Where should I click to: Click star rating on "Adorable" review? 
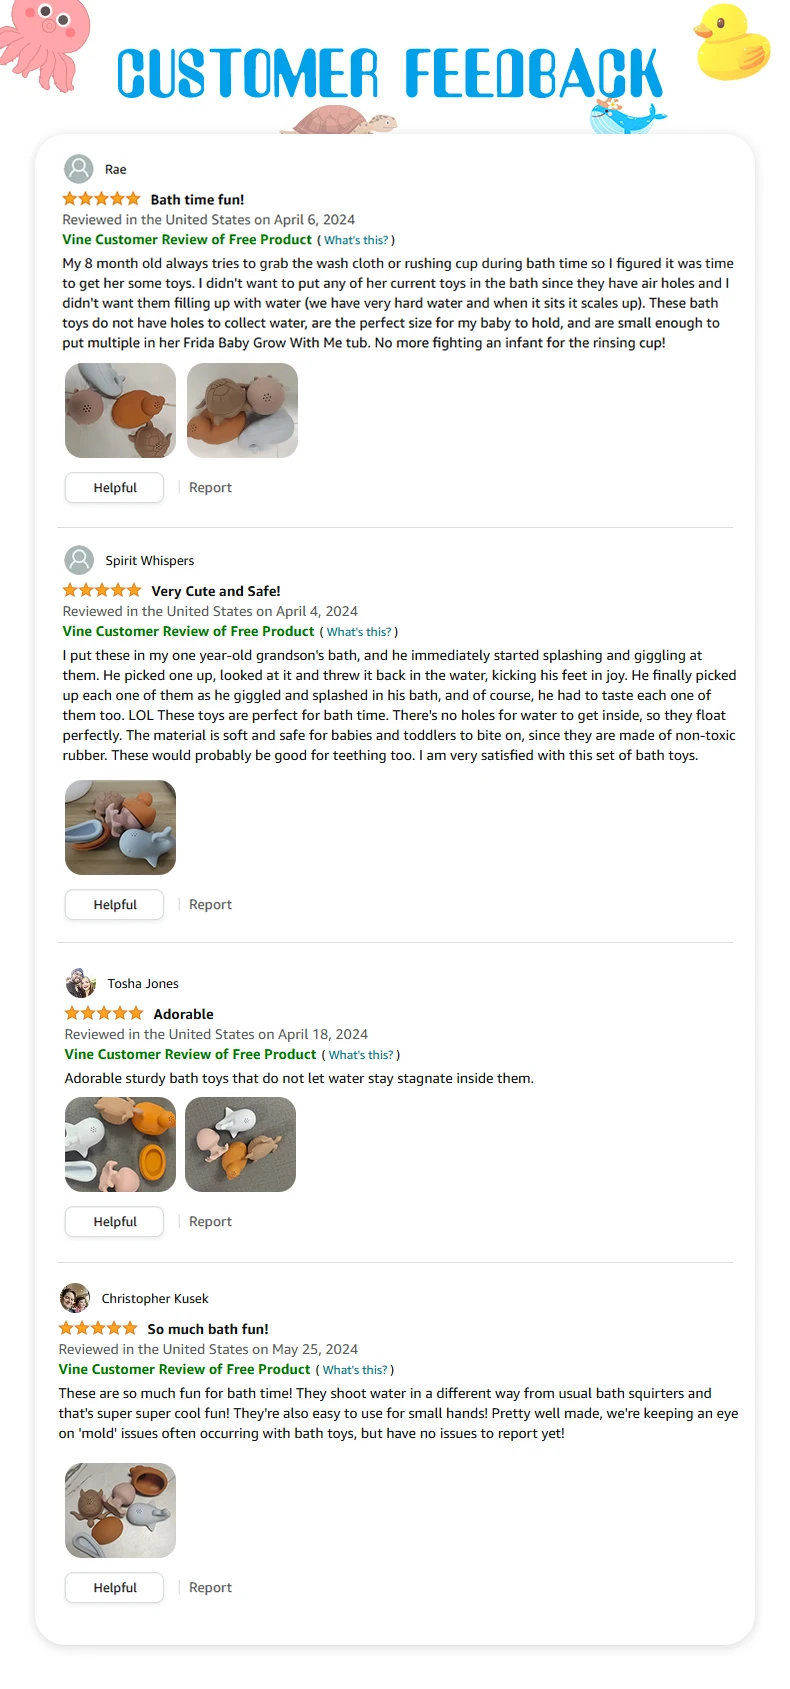point(103,1013)
